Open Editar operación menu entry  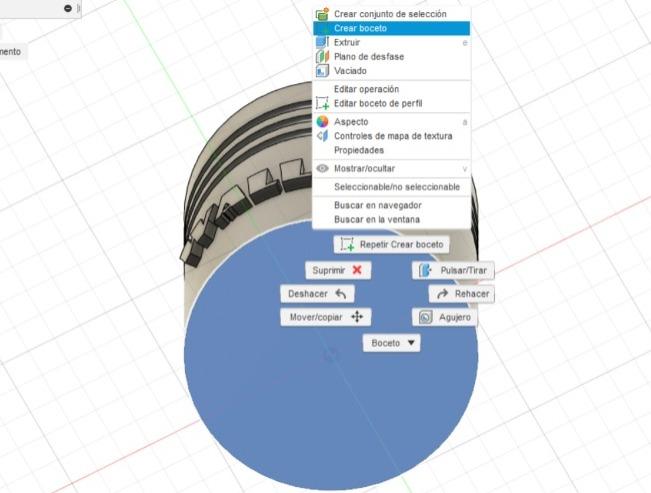click(x=392, y=89)
